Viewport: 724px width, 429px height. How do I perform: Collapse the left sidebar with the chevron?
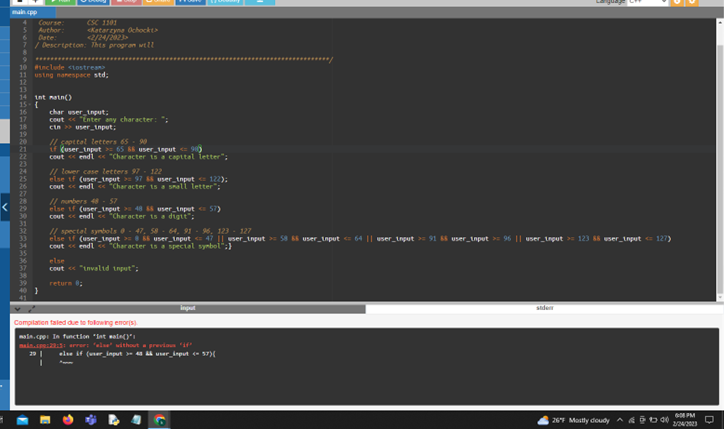click(x=5, y=208)
